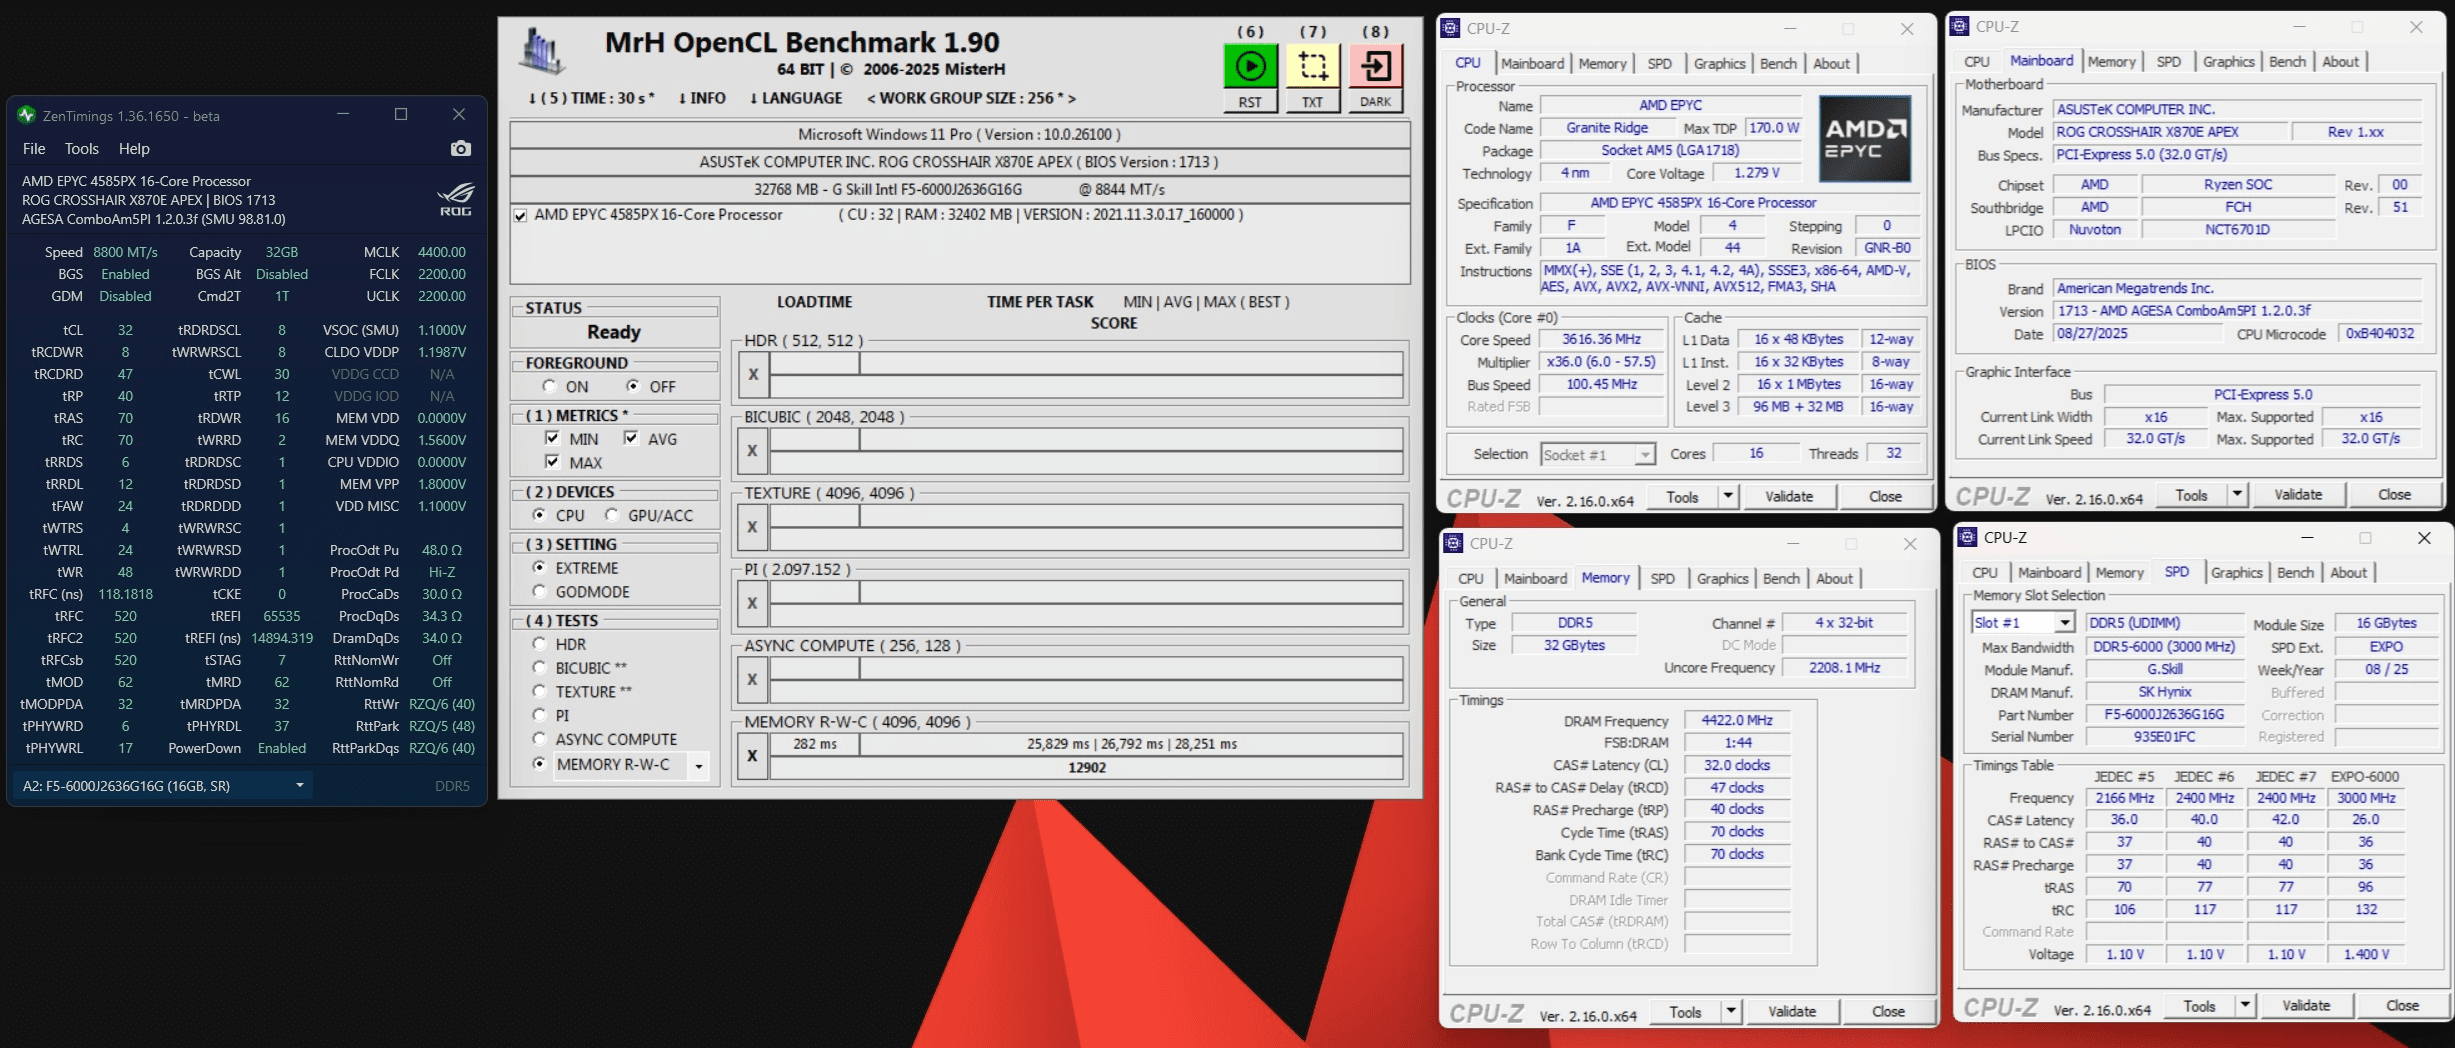Click the title bar icon of the CPU-Z CPU window
The image size is (2455, 1048).
click(1450, 28)
